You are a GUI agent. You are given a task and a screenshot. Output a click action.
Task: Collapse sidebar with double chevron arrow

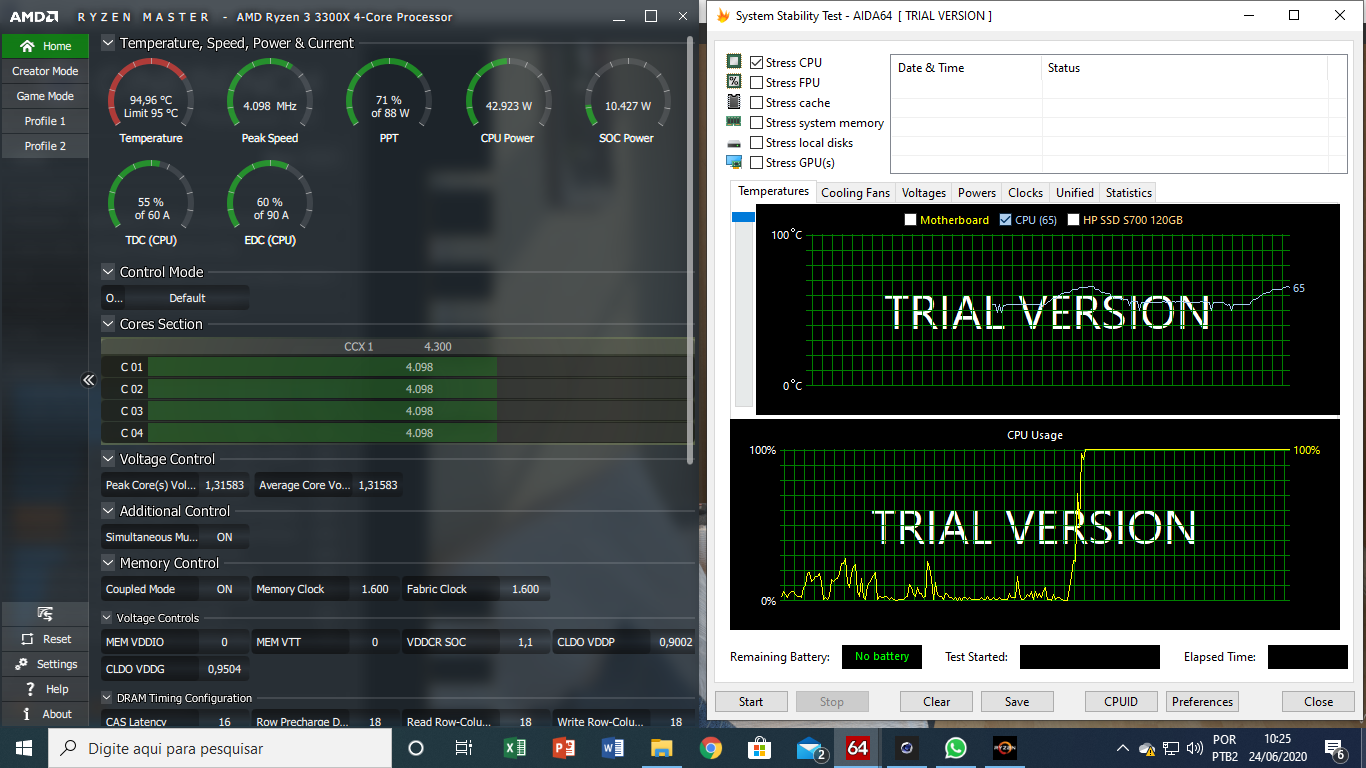(x=88, y=380)
